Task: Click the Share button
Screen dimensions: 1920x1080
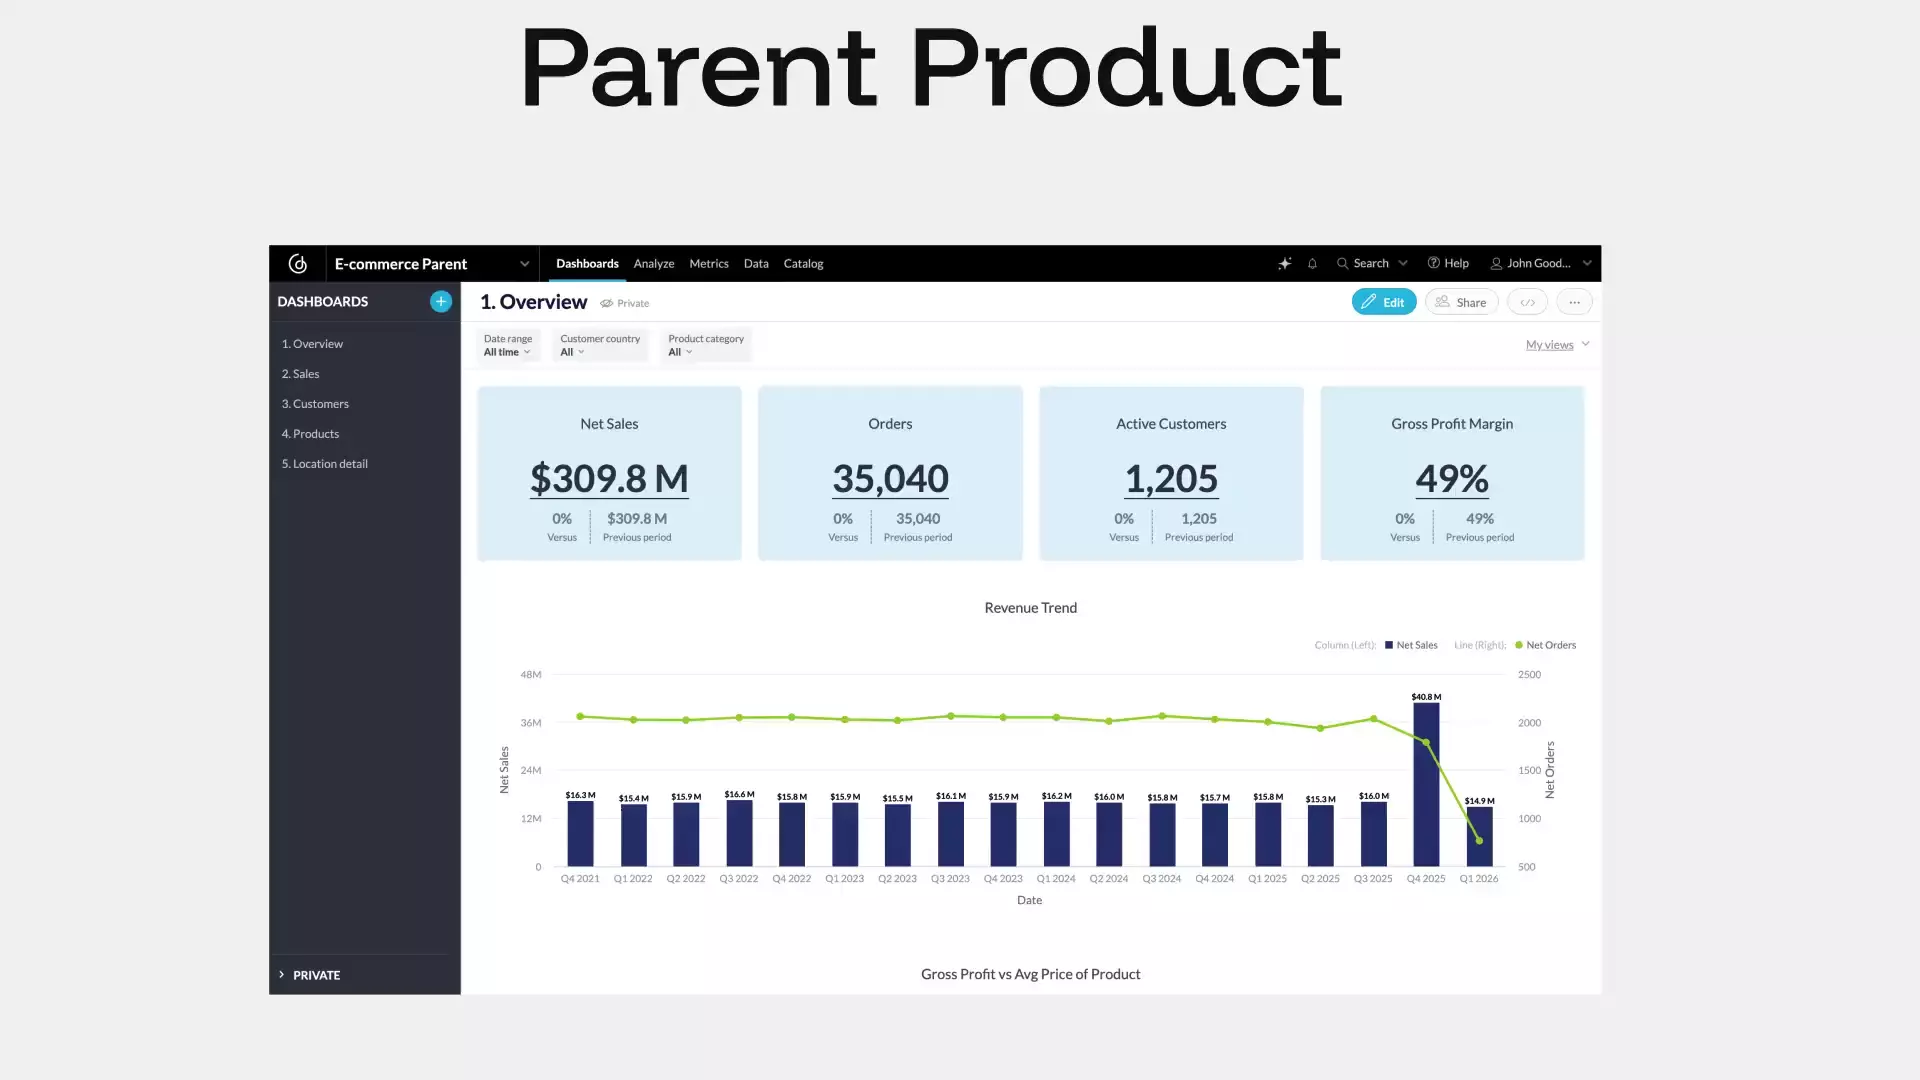Action: point(1461,302)
